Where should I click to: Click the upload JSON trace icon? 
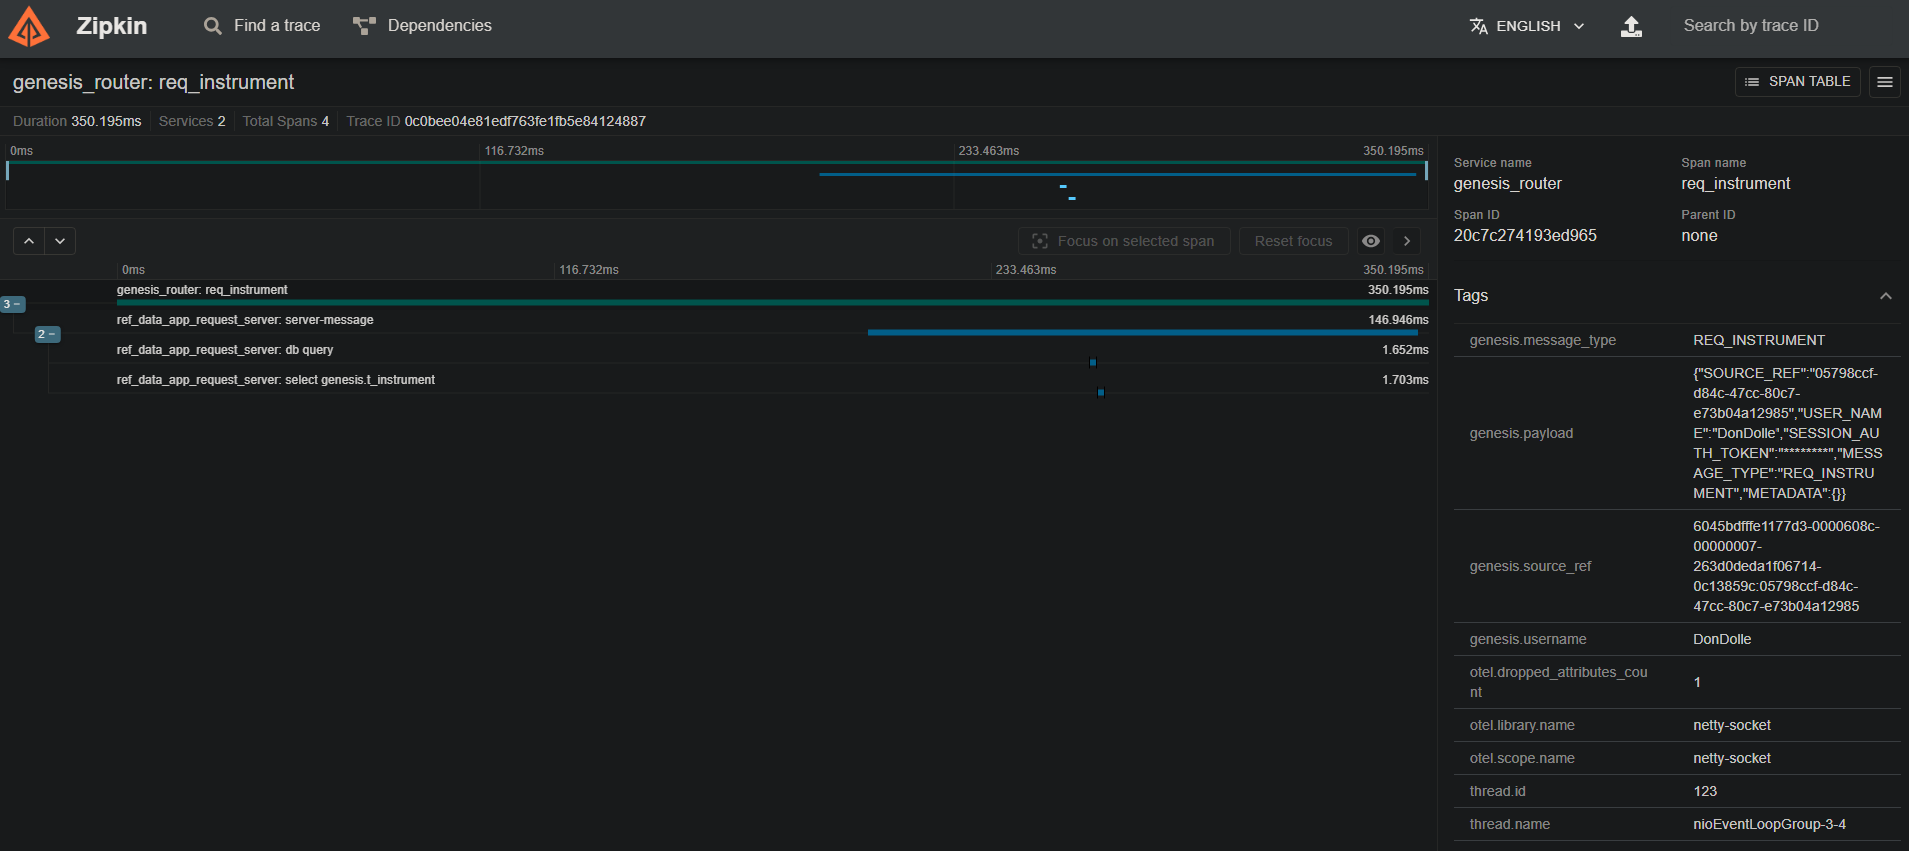click(x=1631, y=27)
